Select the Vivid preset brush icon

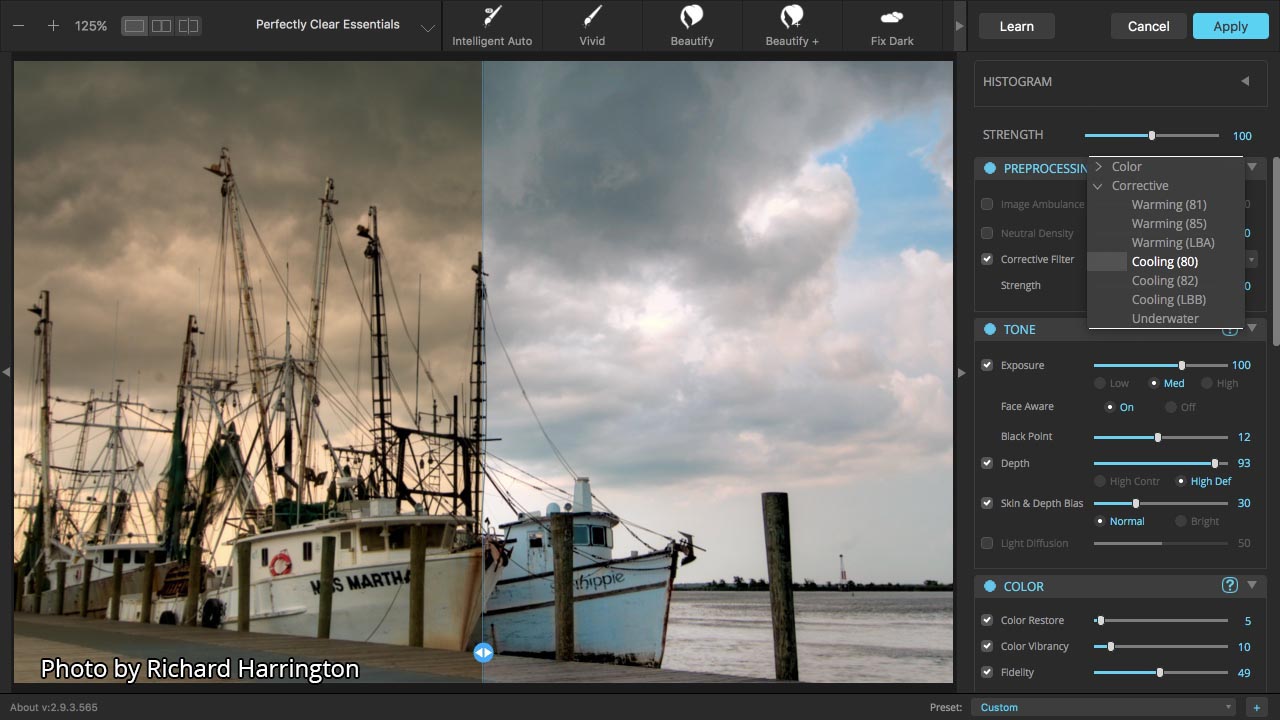click(x=592, y=17)
